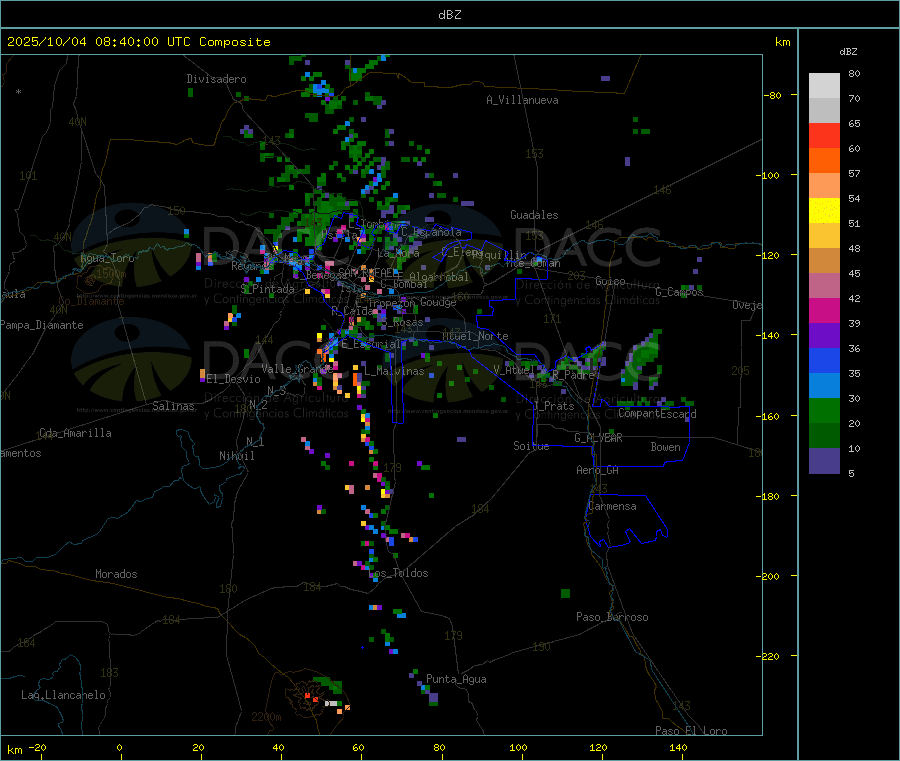Click the 'Carmensa' location label
Screen dimensions: 900x761
click(x=612, y=506)
